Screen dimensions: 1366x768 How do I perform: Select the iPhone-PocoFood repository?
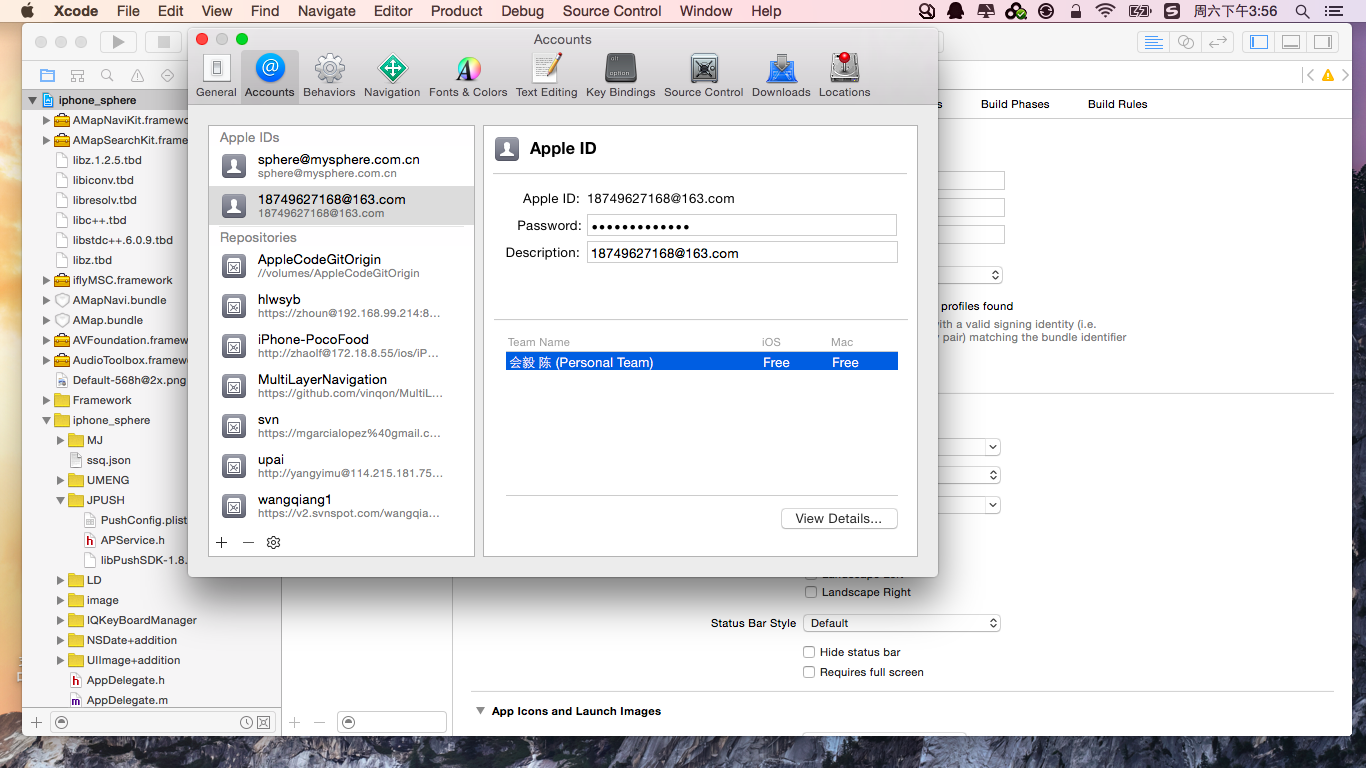341,345
